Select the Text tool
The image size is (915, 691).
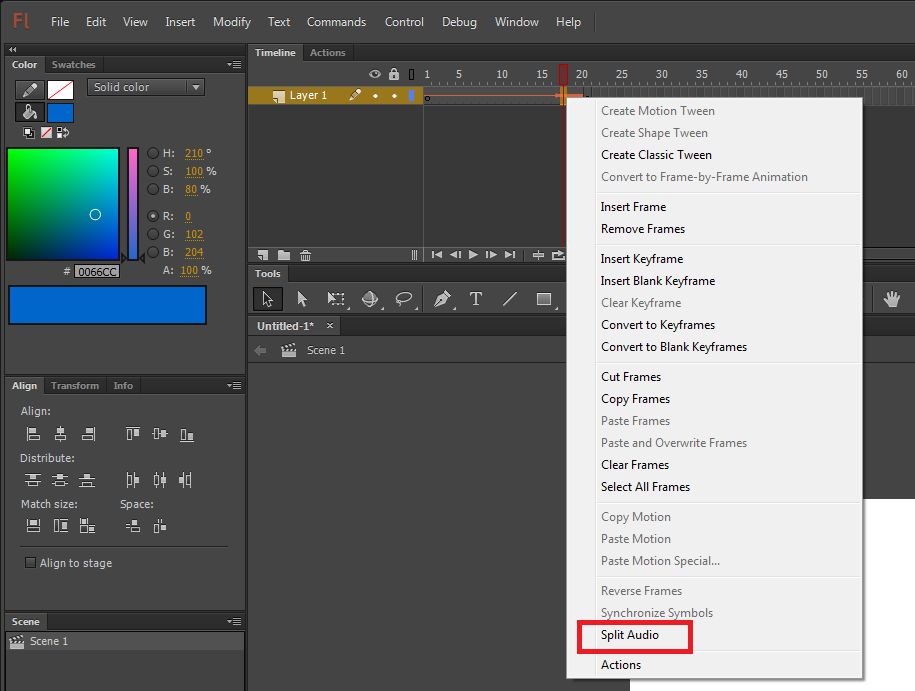click(476, 299)
